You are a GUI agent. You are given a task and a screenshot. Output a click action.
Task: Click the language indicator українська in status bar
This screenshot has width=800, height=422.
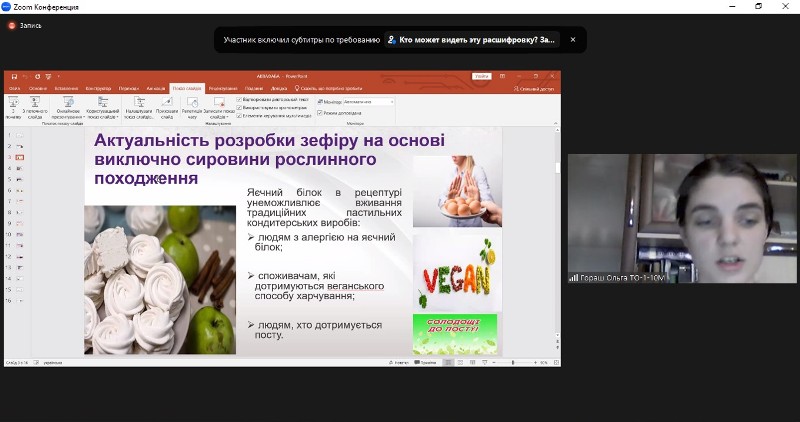[53, 363]
